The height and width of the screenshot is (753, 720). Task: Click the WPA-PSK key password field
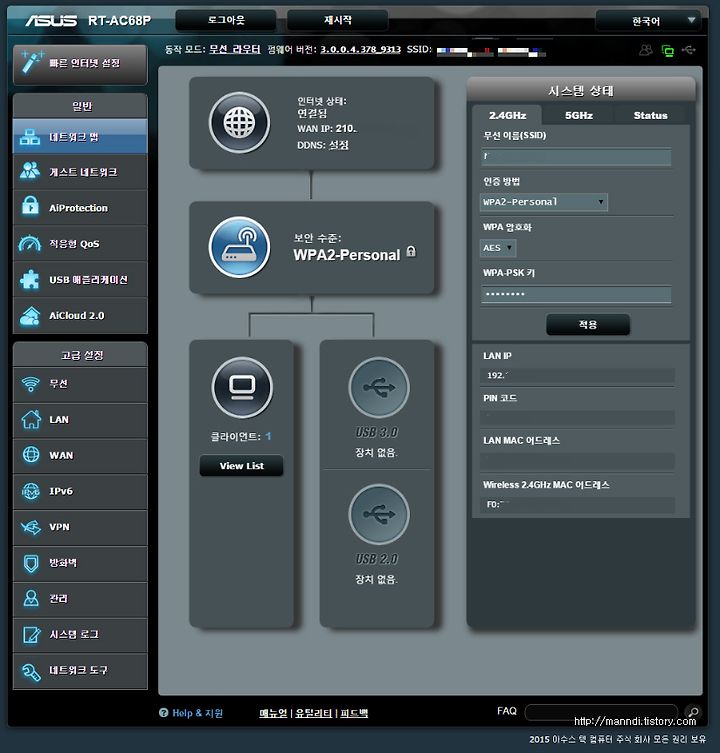(x=576, y=294)
